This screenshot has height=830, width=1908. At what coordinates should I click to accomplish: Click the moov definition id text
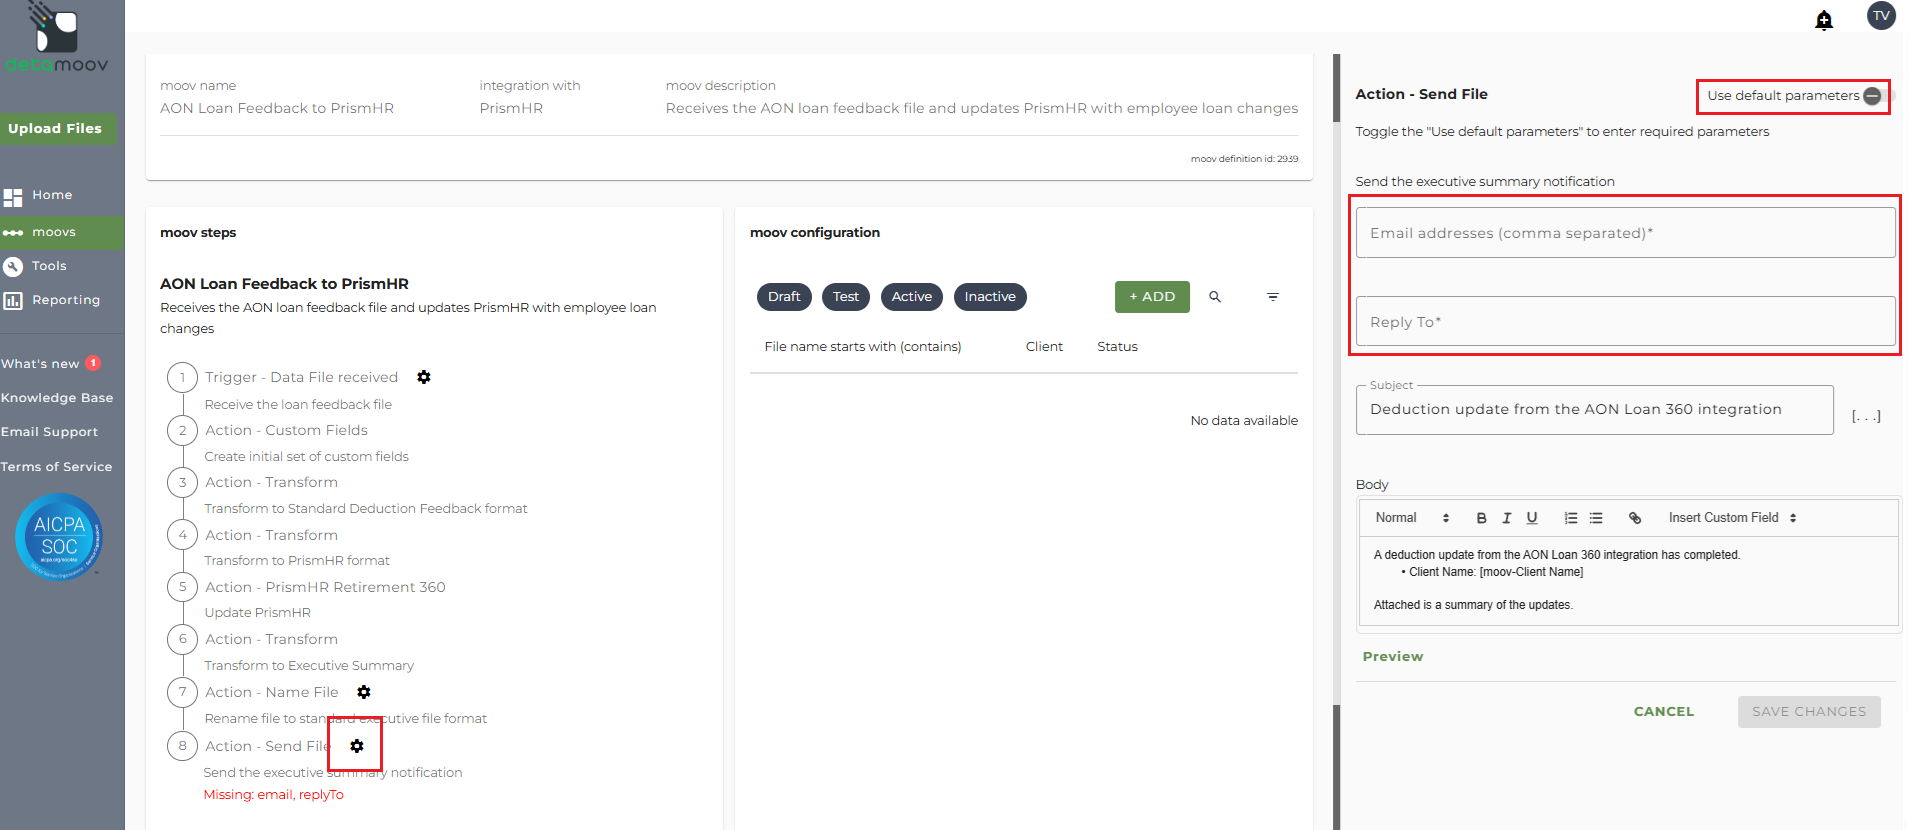1244,159
